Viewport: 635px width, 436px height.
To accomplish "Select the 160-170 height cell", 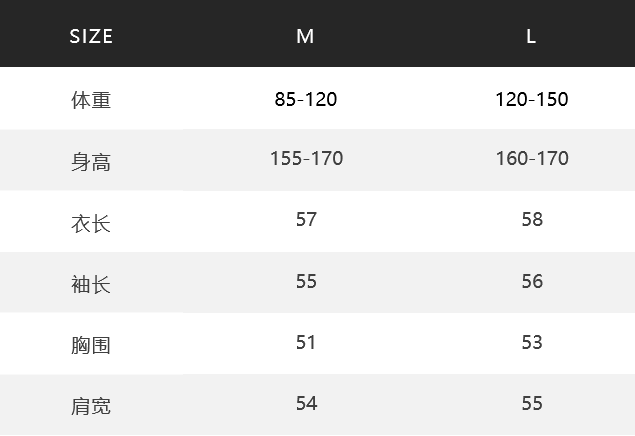I will (532, 158).
